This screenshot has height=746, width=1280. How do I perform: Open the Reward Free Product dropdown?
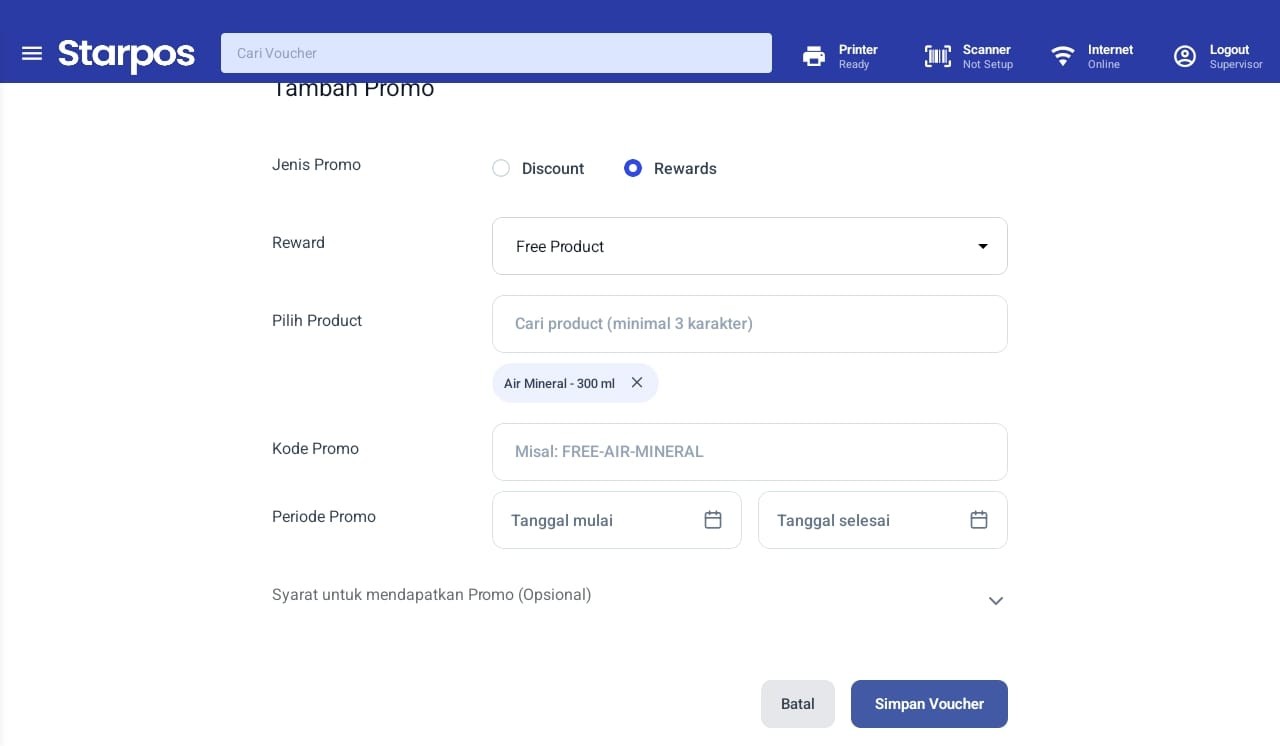pyautogui.click(x=750, y=246)
